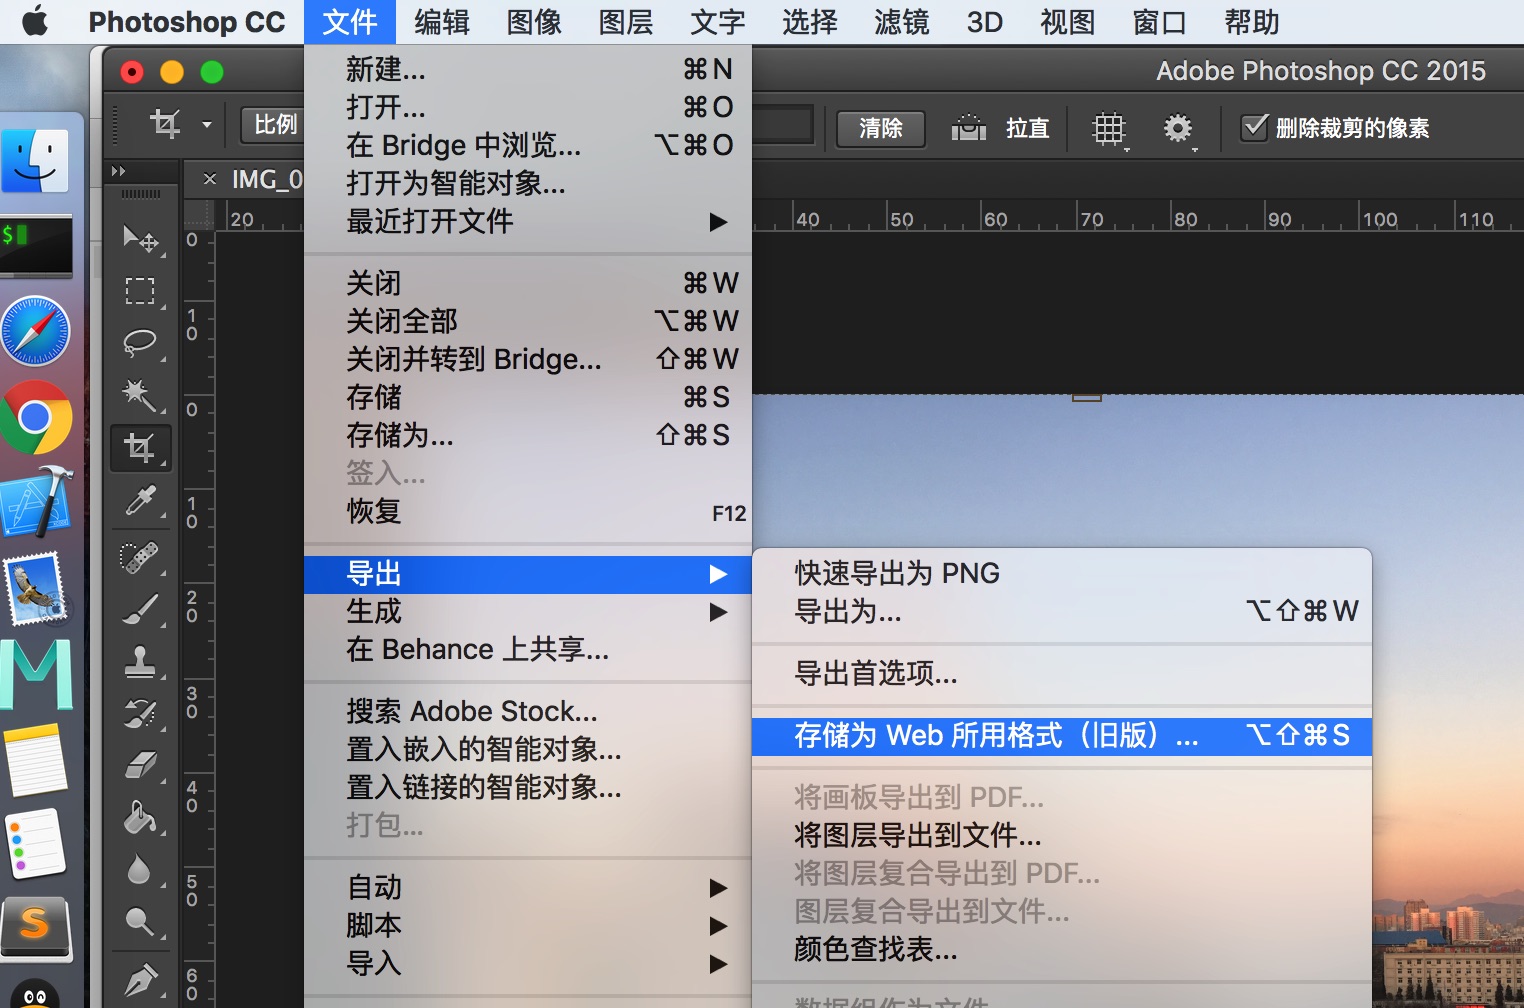Click 导出首选项... item

click(1062, 674)
